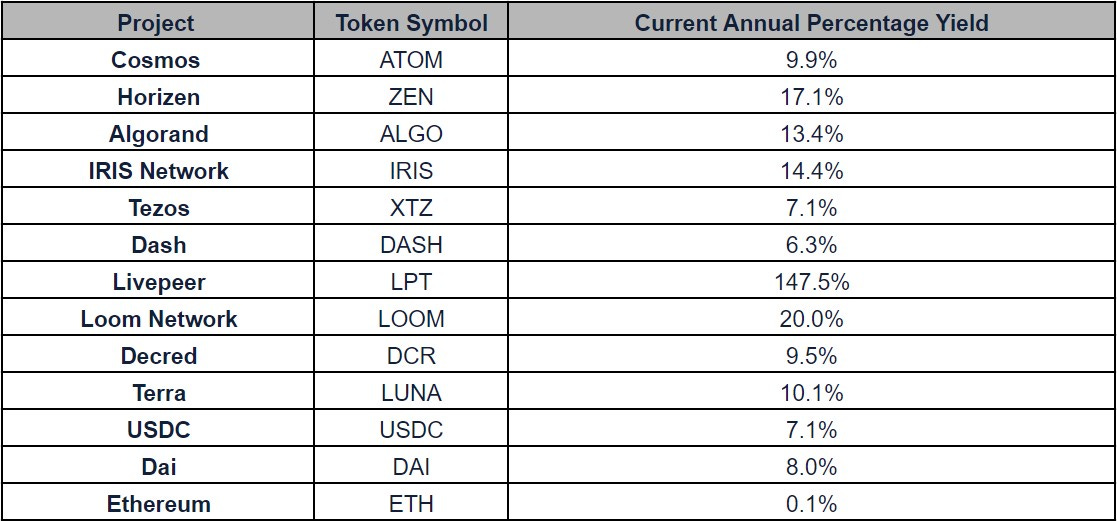Click the XTZ token symbol
The width and height of the screenshot is (1117, 521).
(x=411, y=208)
